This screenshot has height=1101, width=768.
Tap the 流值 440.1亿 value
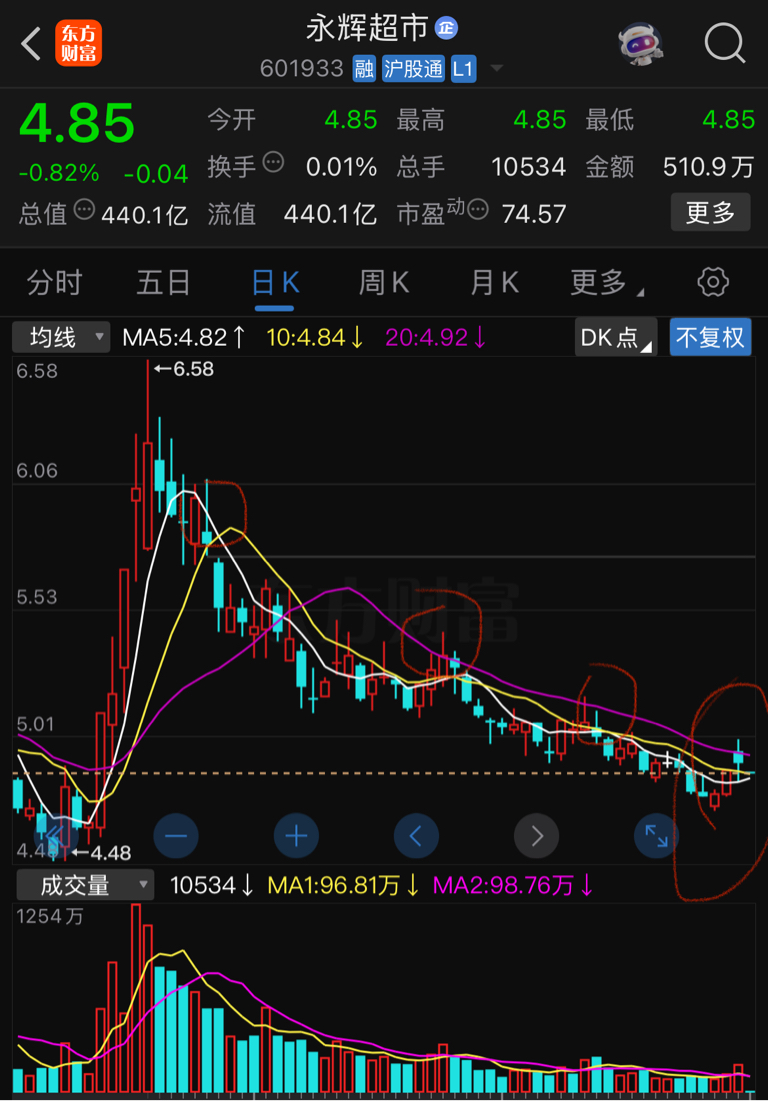(x=330, y=213)
